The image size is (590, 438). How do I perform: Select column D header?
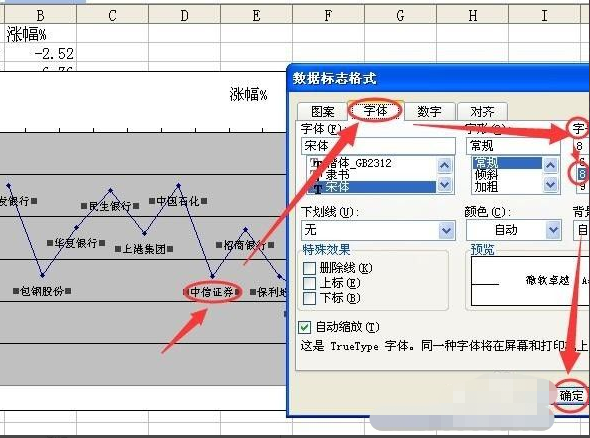point(184,15)
